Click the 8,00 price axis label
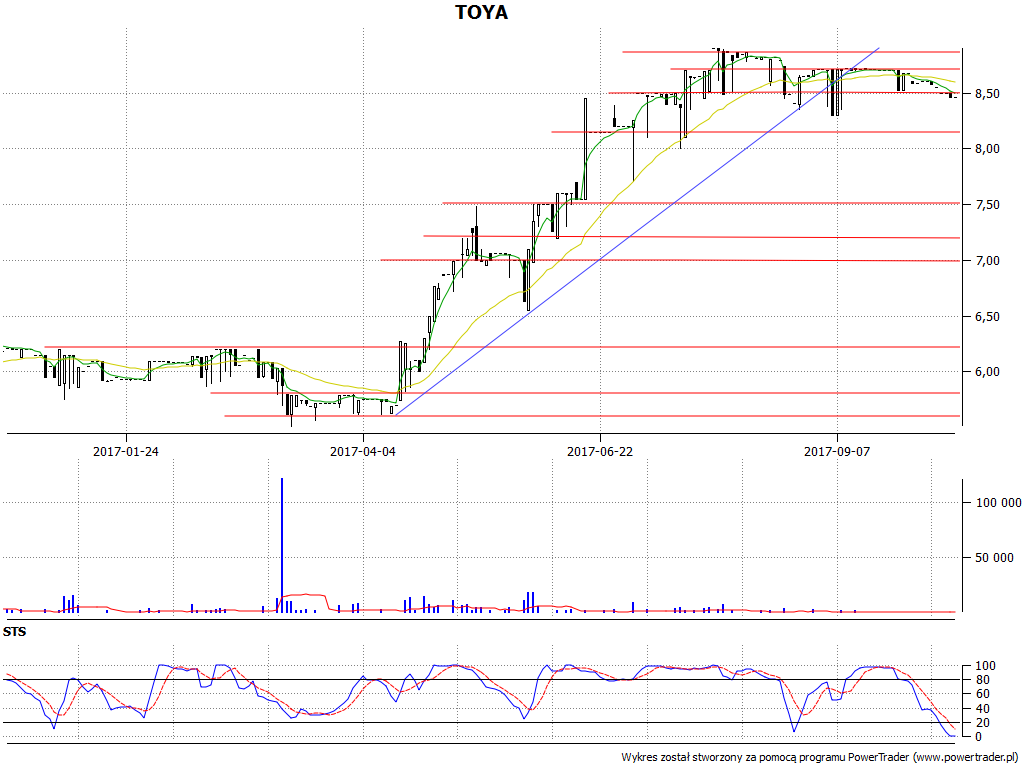The height and width of the screenshot is (768, 1024). click(x=987, y=149)
